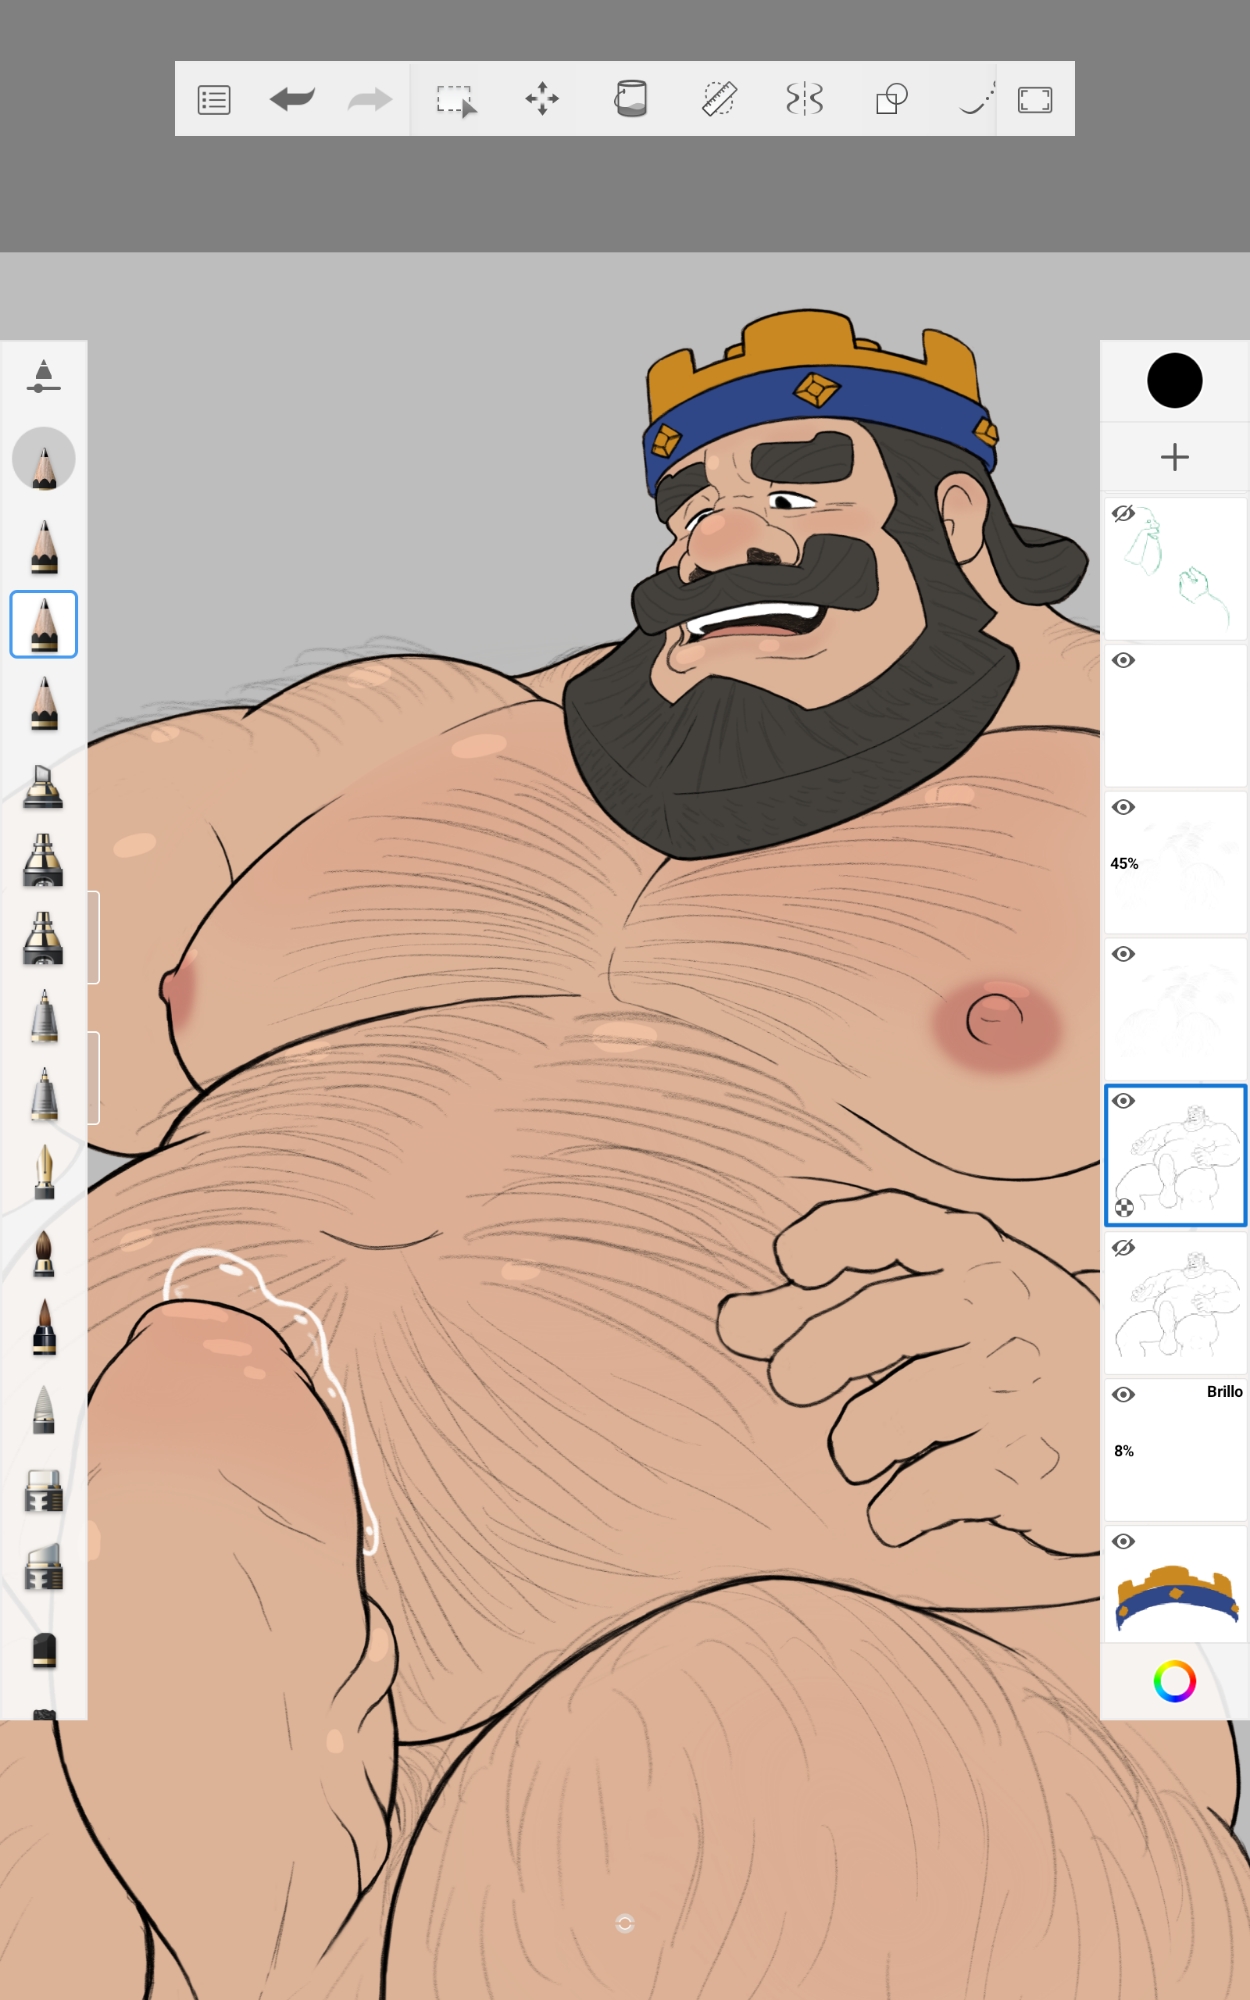Show the hidden top sketch layer with green lines
The width and height of the screenshot is (1250, 2000).
[x=1123, y=514]
